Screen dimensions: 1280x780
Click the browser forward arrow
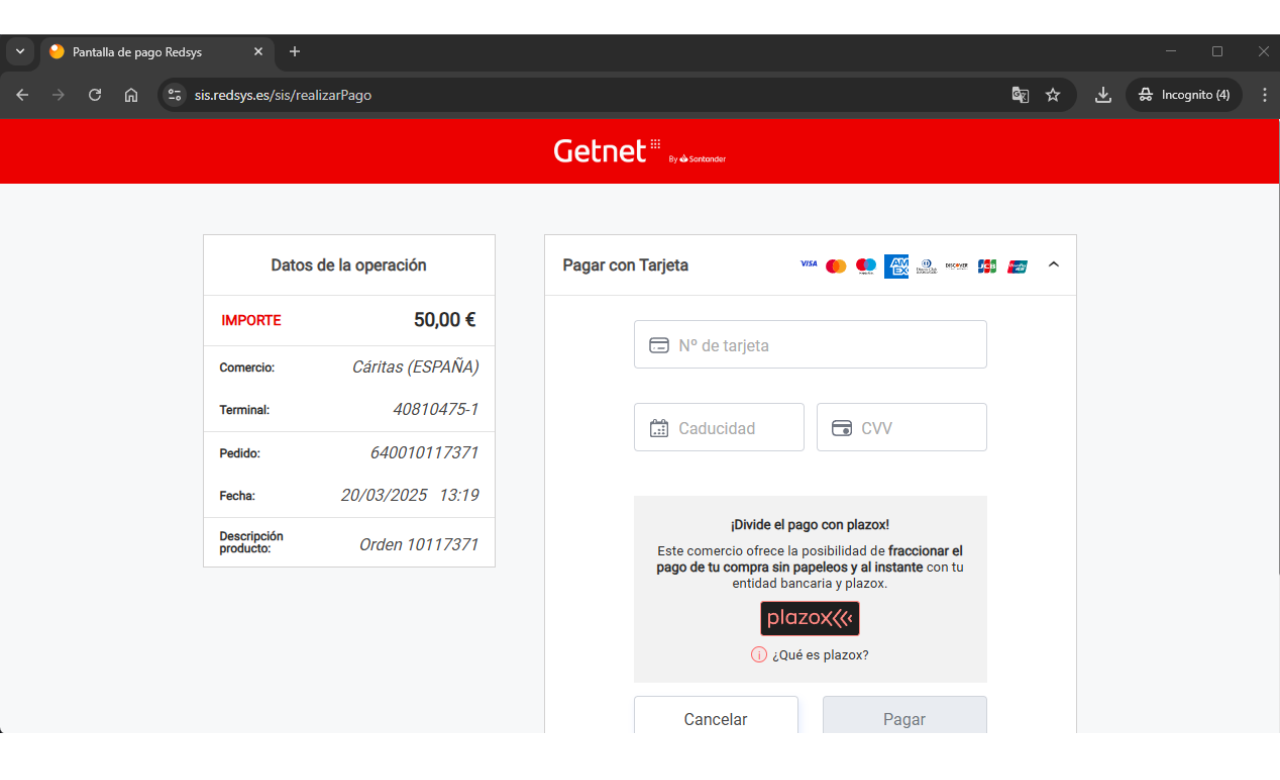[x=58, y=95]
